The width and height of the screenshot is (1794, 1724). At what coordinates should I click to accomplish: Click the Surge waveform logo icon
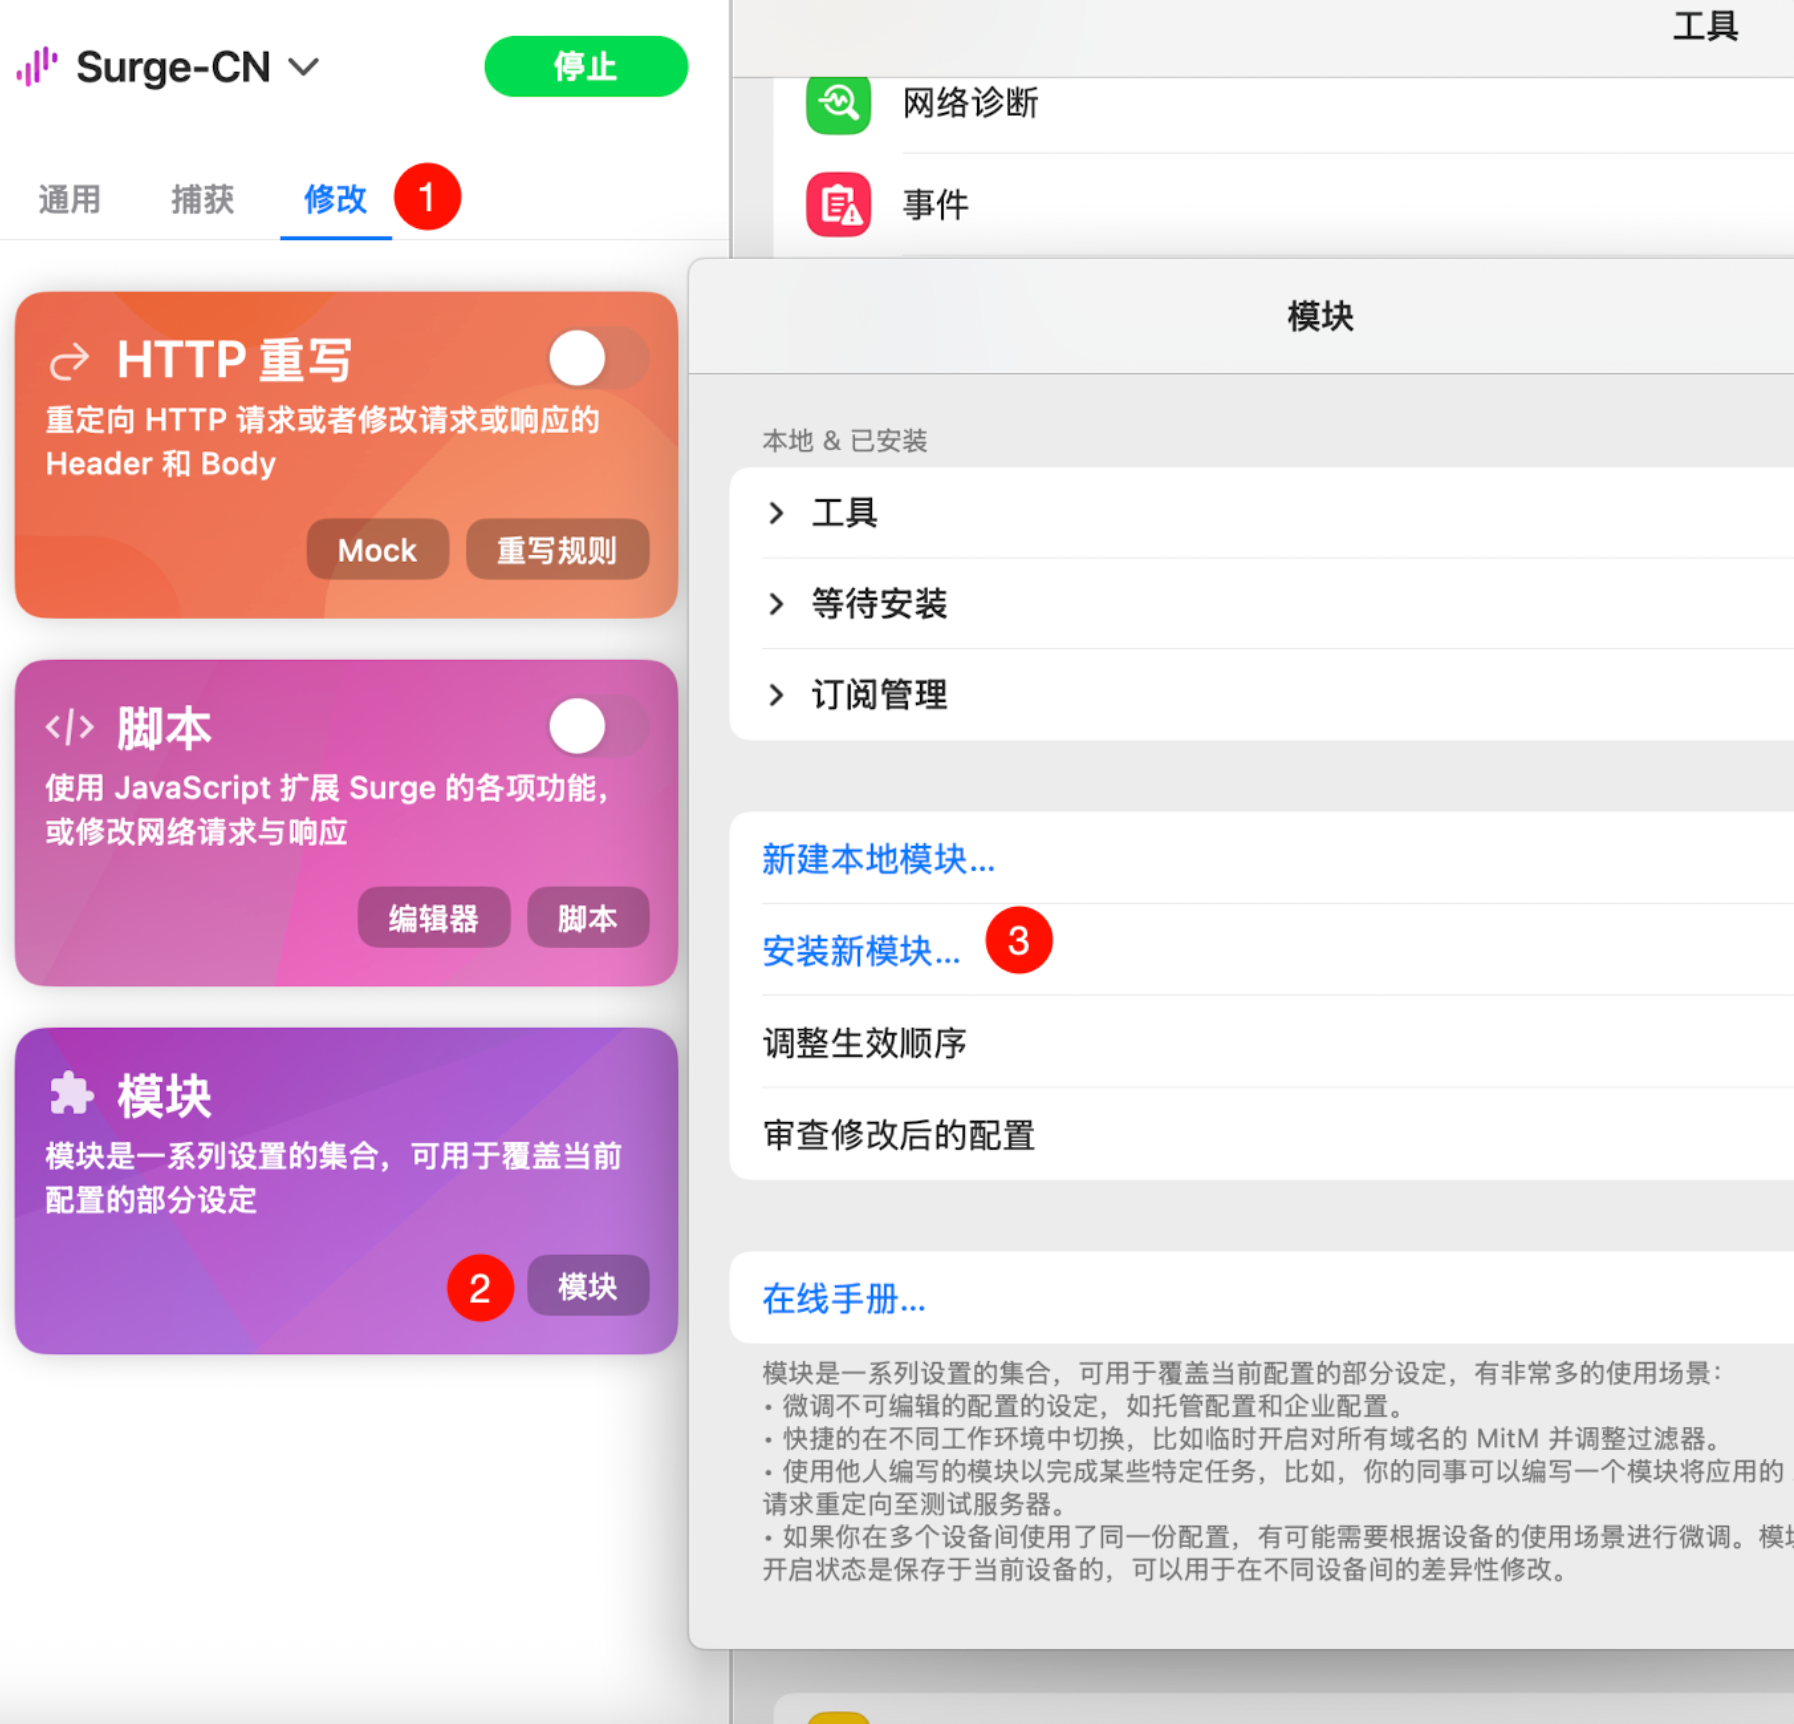pyautogui.click(x=37, y=67)
